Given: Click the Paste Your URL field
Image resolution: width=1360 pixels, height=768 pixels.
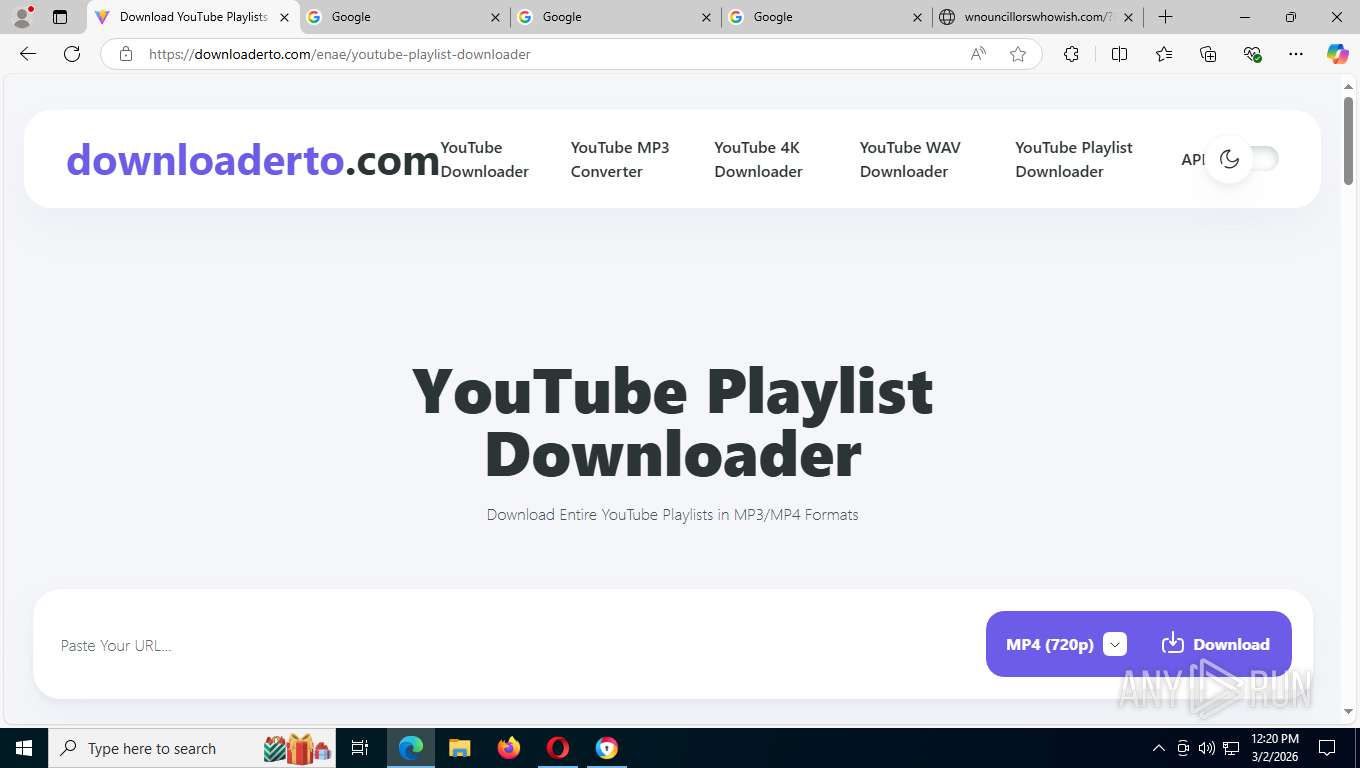Looking at the screenshot, I should tap(515, 645).
